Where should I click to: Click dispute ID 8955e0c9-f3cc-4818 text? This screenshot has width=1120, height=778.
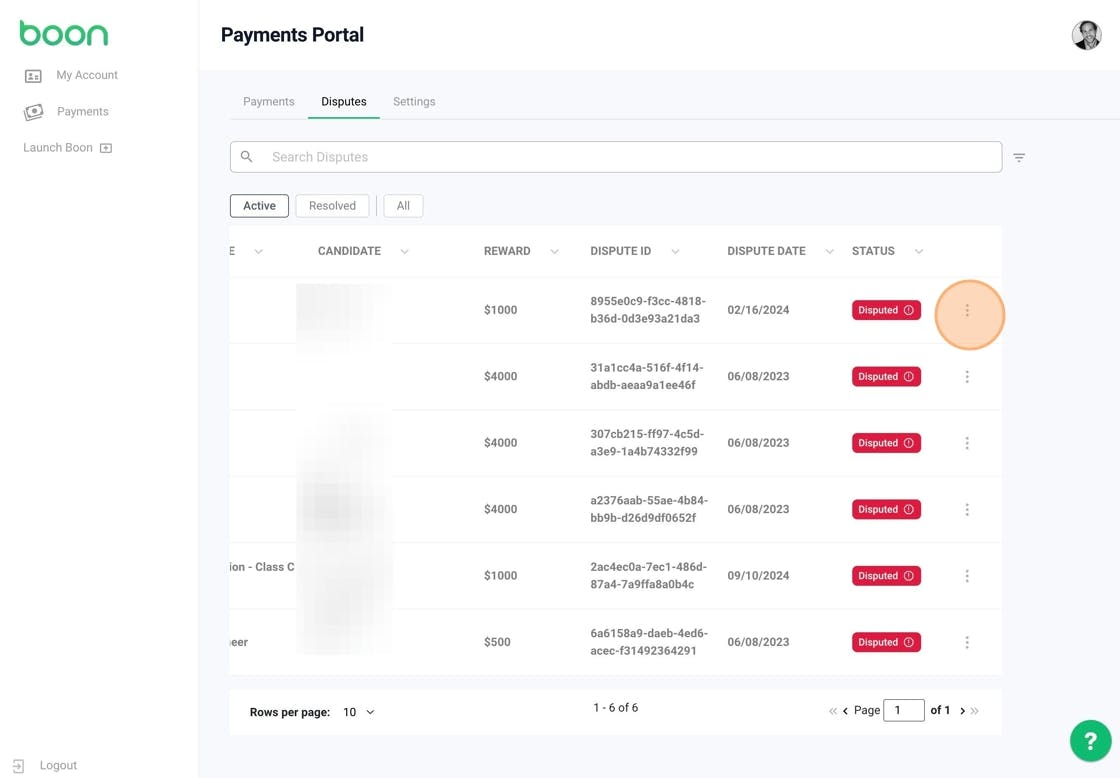click(647, 309)
